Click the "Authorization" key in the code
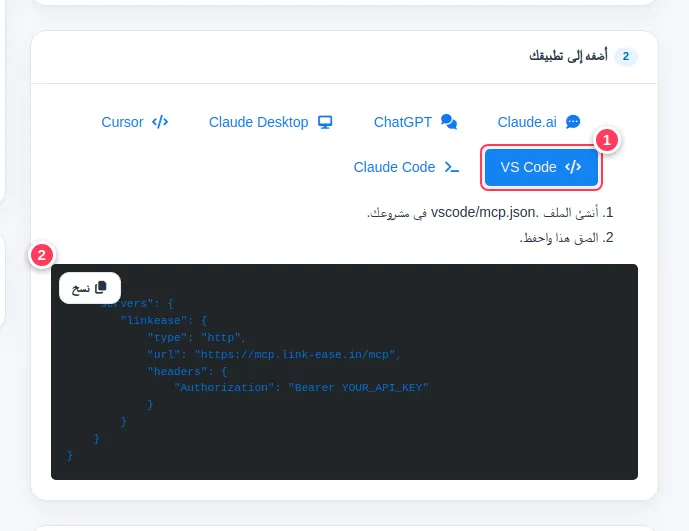The image size is (689, 531). [224, 387]
